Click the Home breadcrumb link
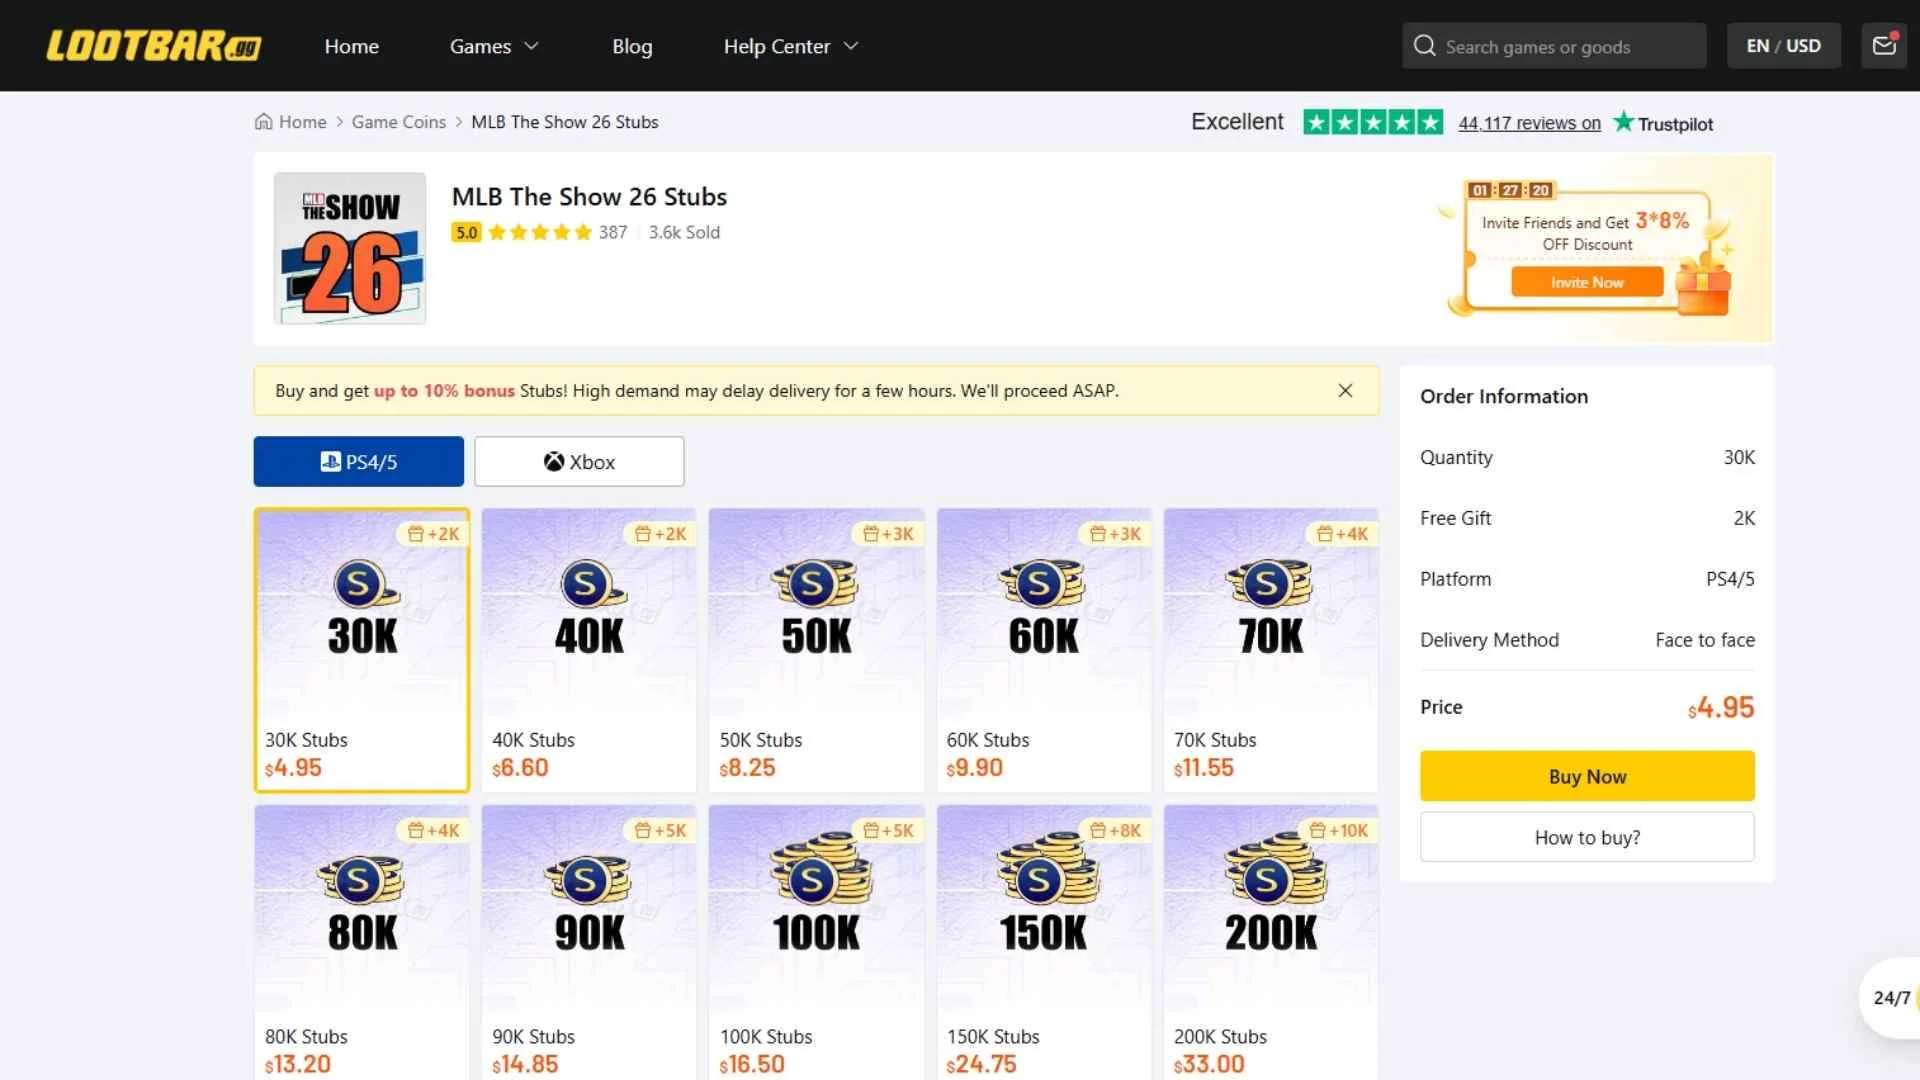This screenshot has height=1080, width=1920. pyautogui.click(x=291, y=122)
